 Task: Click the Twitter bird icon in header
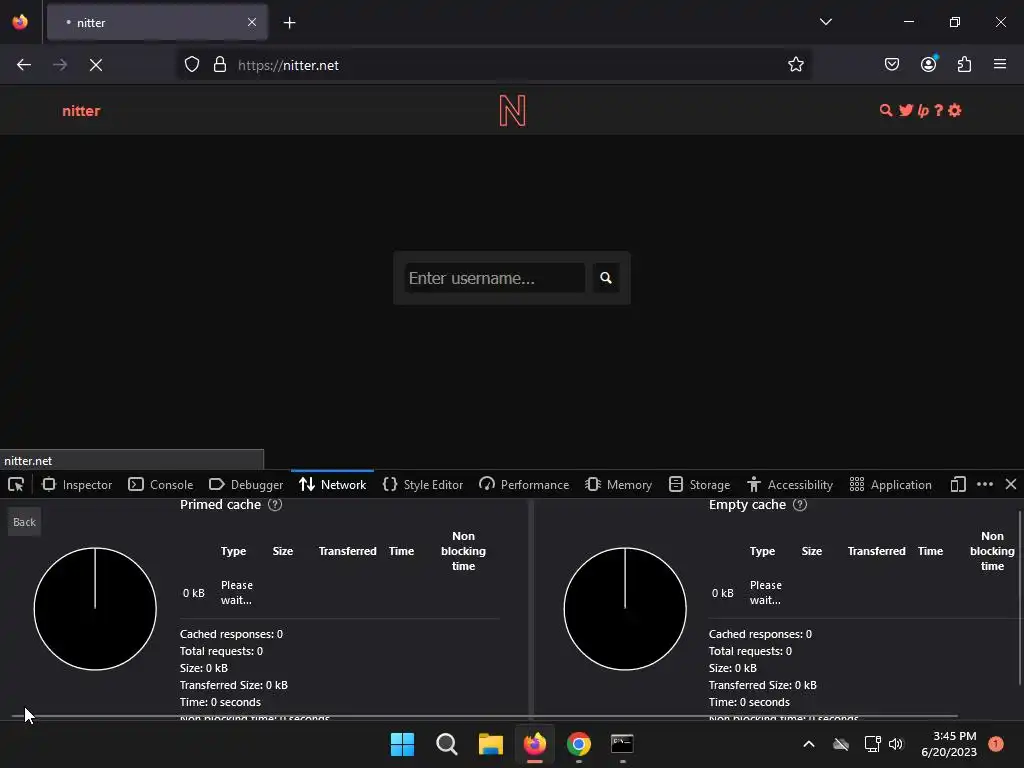906,110
